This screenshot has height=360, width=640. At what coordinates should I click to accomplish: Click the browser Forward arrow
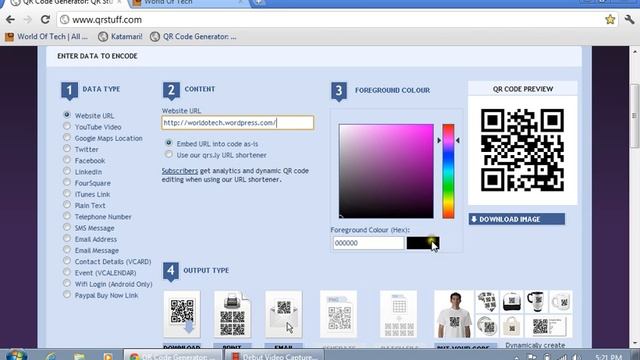[28, 20]
